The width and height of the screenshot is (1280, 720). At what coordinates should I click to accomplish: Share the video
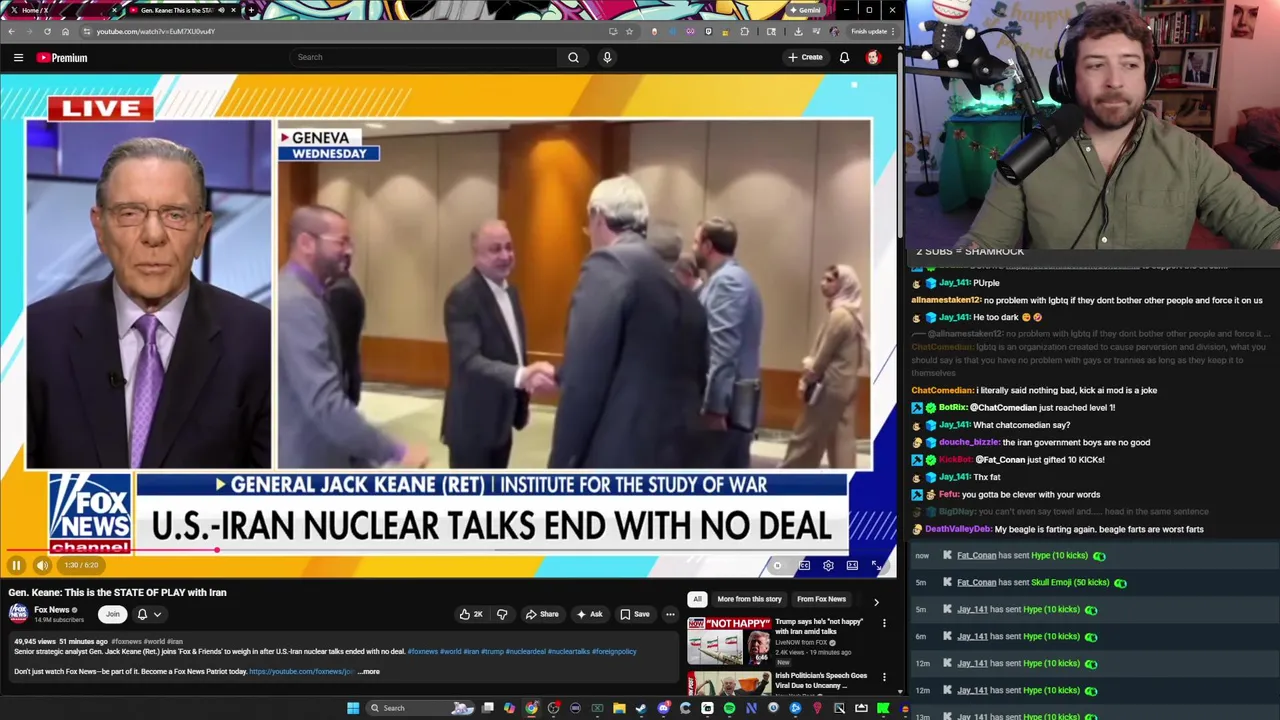[542, 614]
